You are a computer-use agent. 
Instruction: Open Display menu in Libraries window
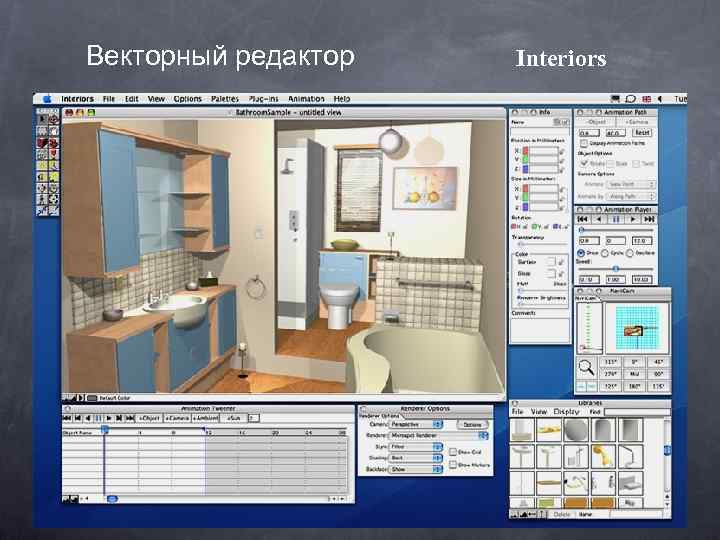point(566,412)
